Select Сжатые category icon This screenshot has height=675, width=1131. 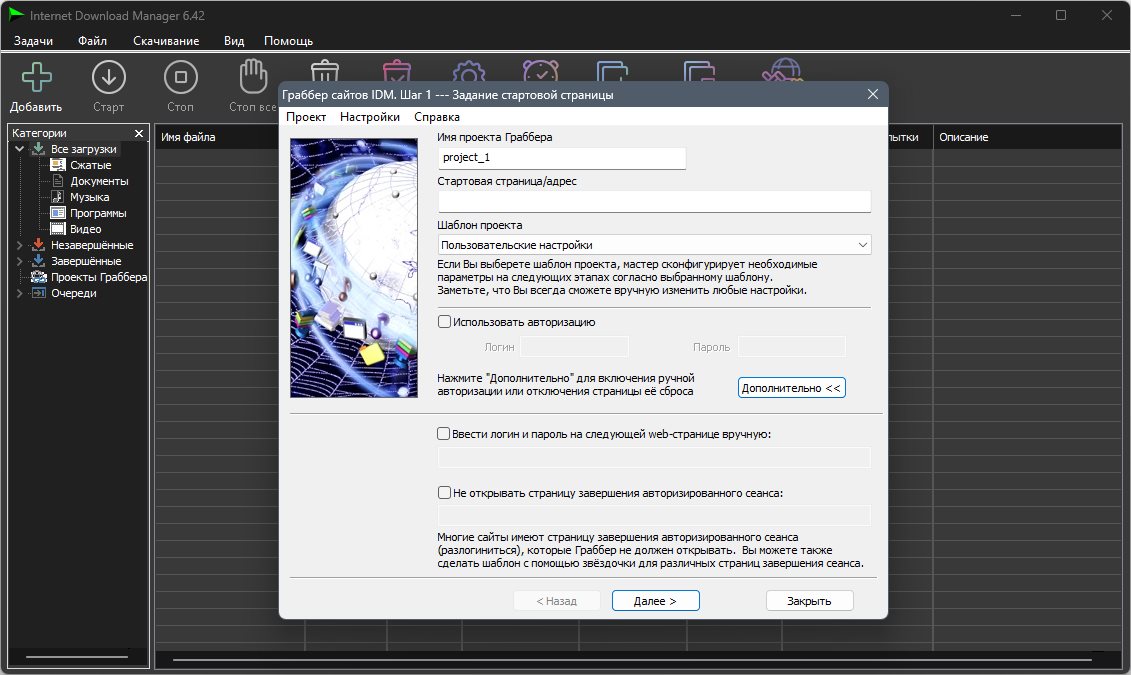pos(58,165)
